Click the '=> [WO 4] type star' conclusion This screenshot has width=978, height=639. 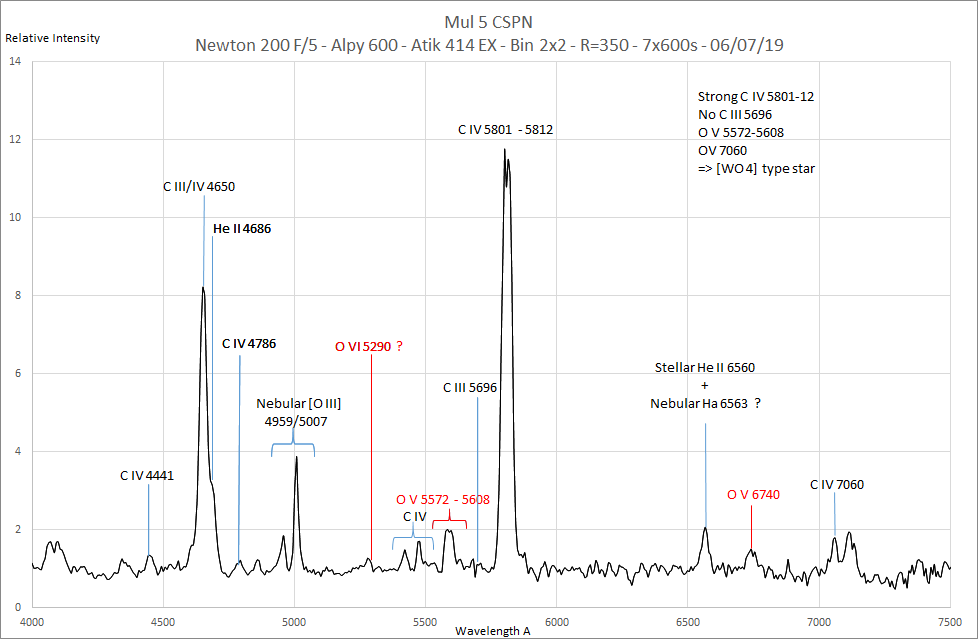(x=756, y=168)
